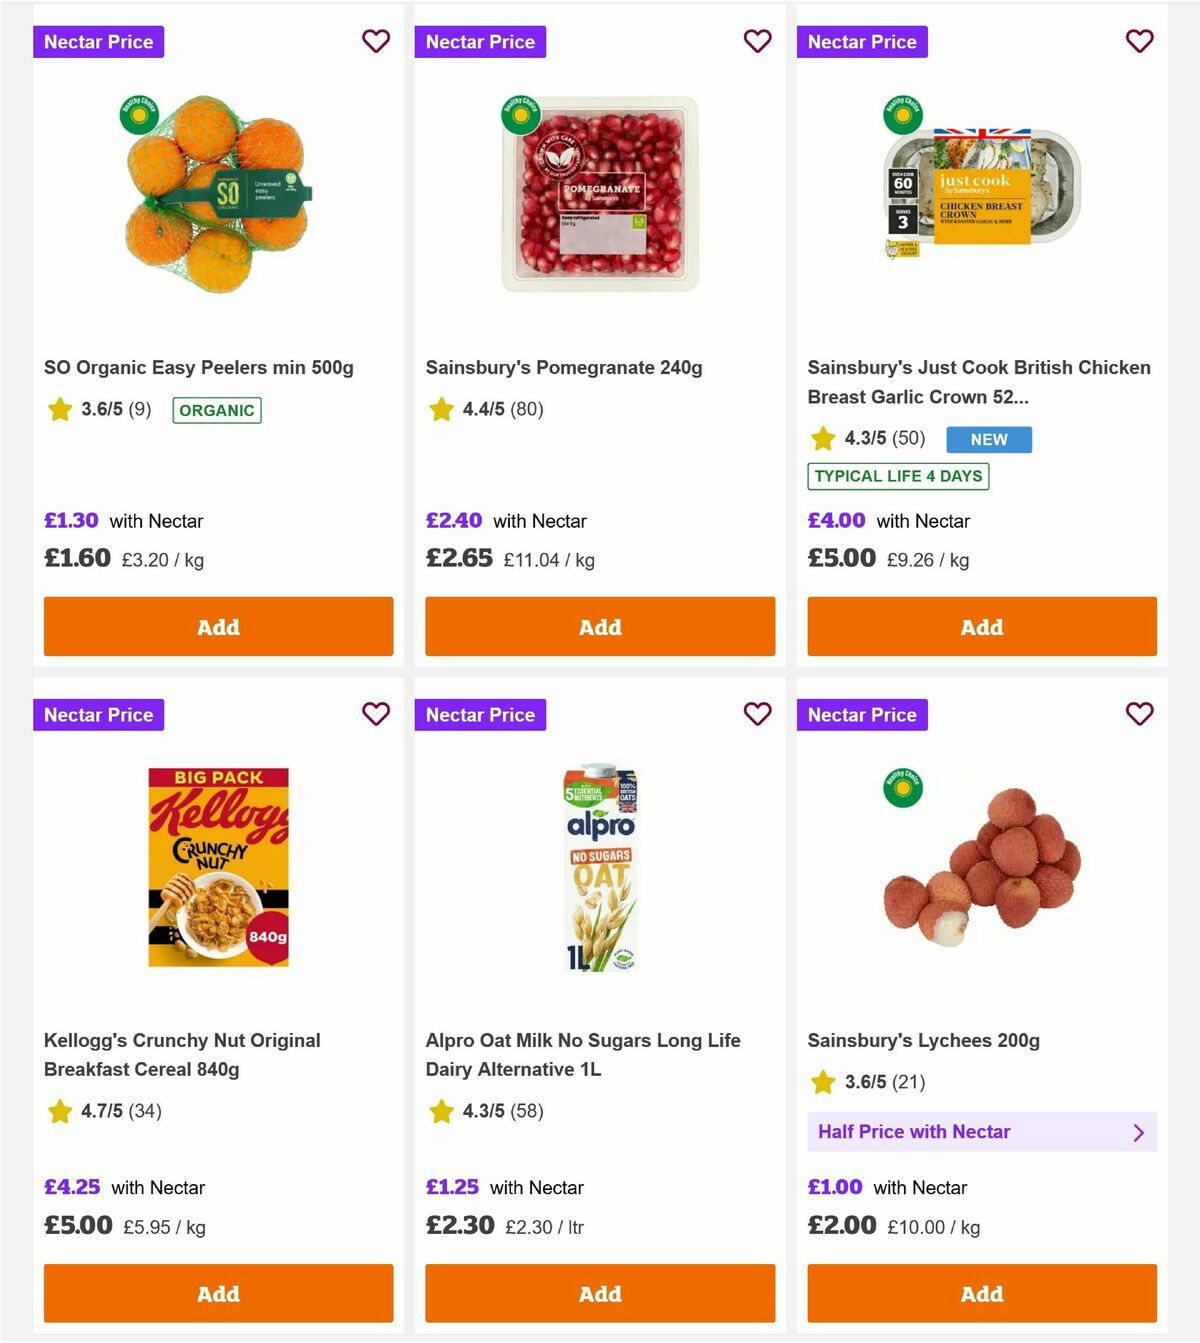
Task: Open the Sainsbury's Pomegranate 240g product page
Action: (x=565, y=367)
